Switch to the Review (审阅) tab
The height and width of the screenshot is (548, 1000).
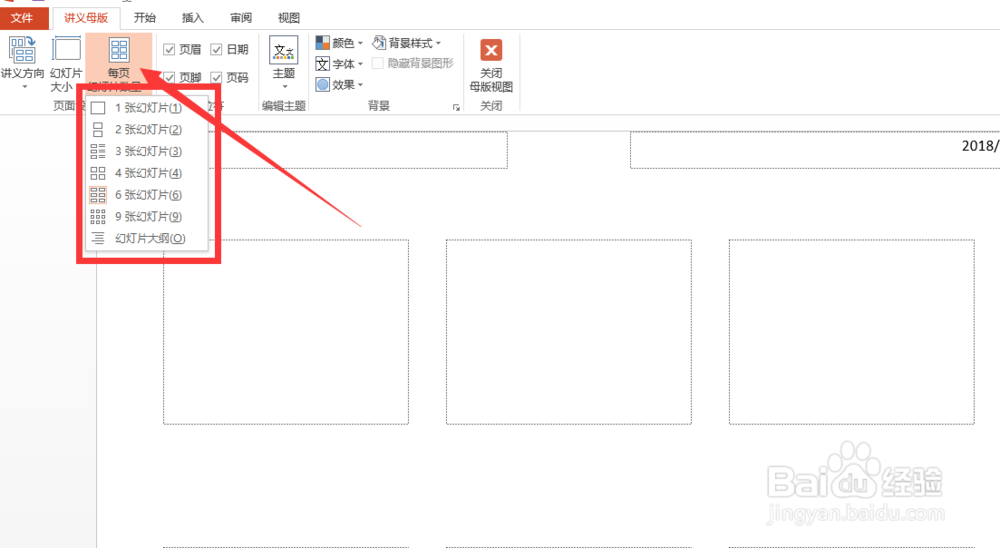click(240, 18)
